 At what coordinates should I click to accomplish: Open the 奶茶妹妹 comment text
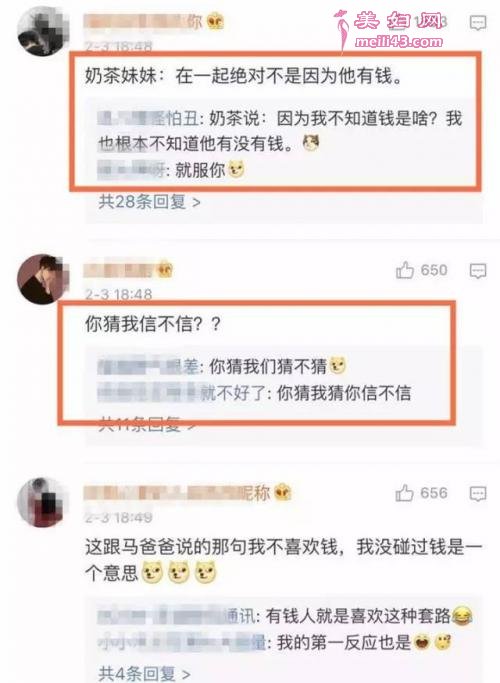[243, 77]
